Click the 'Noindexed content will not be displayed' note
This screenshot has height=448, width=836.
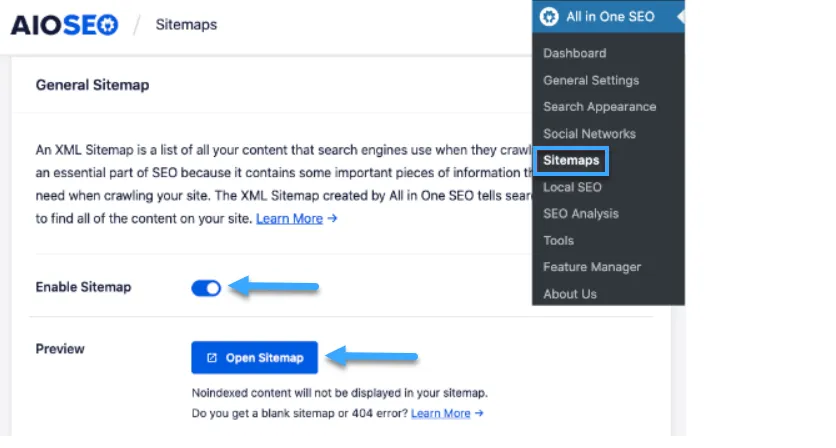340,393
